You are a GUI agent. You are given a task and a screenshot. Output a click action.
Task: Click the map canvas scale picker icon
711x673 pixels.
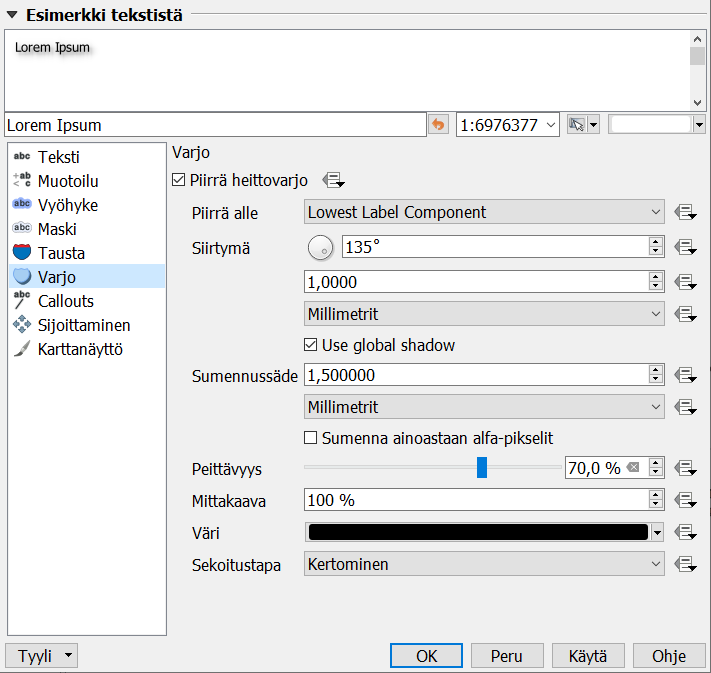[577, 125]
